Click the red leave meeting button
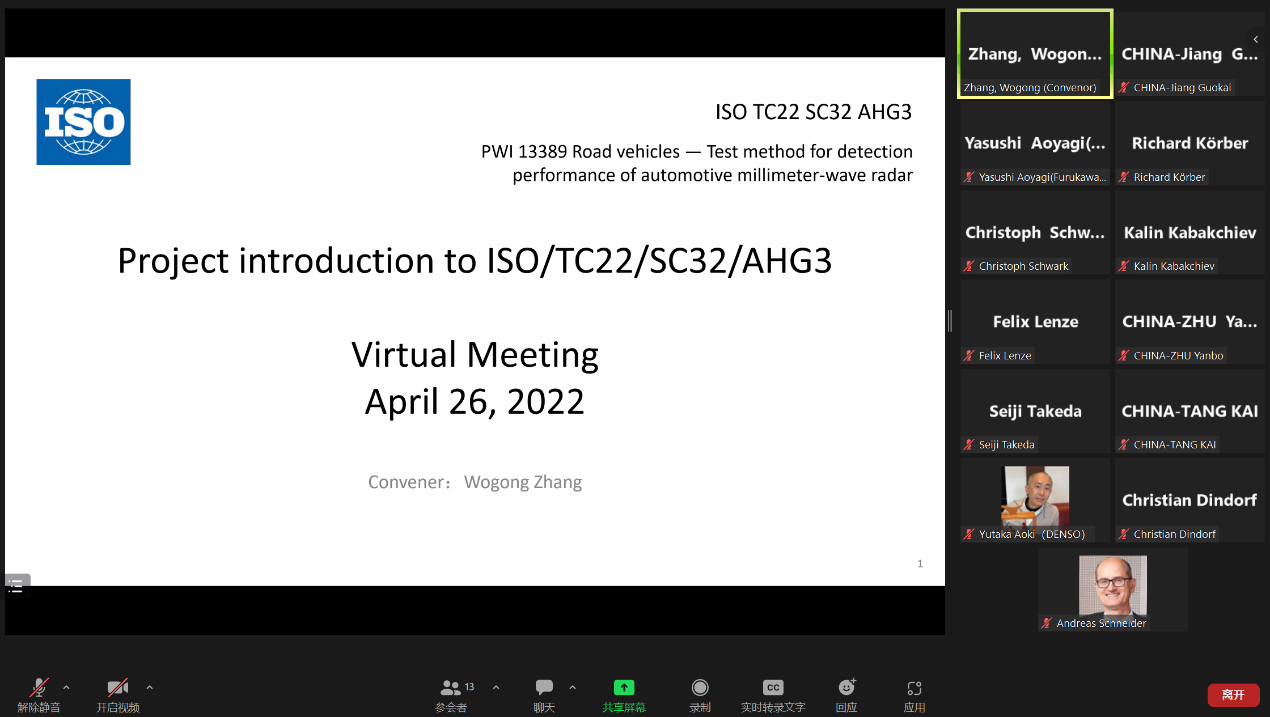The width and height of the screenshot is (1270, 717). (1232, 695)
